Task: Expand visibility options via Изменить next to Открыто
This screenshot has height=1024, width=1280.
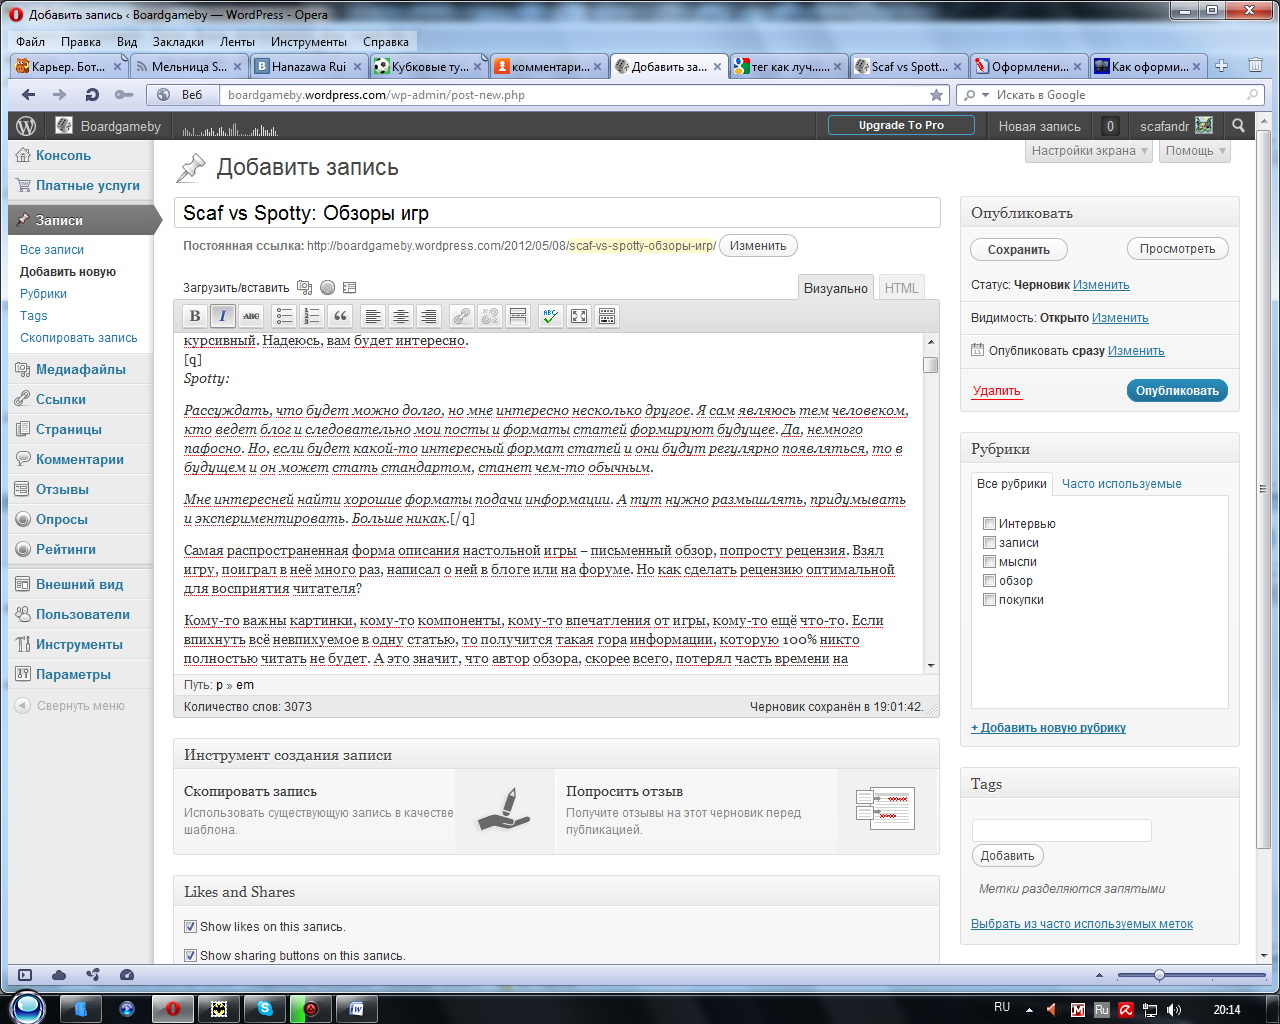Action: coord(1120,318)
